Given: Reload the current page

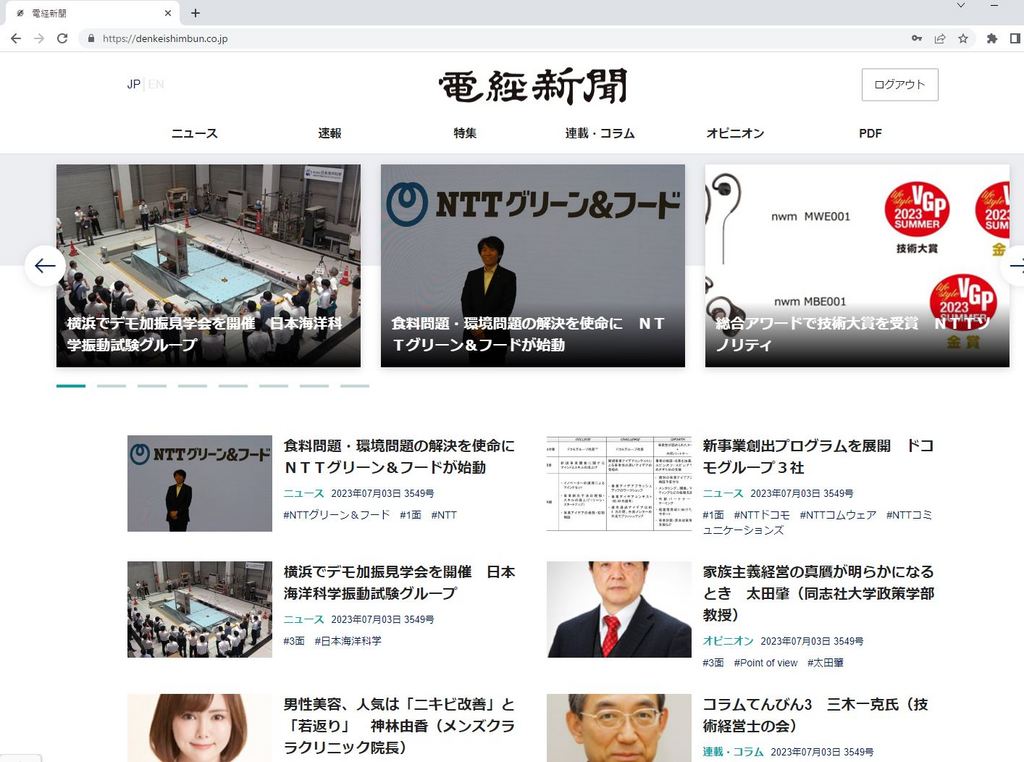Looking at the screenshot, I should pos(62,39).
